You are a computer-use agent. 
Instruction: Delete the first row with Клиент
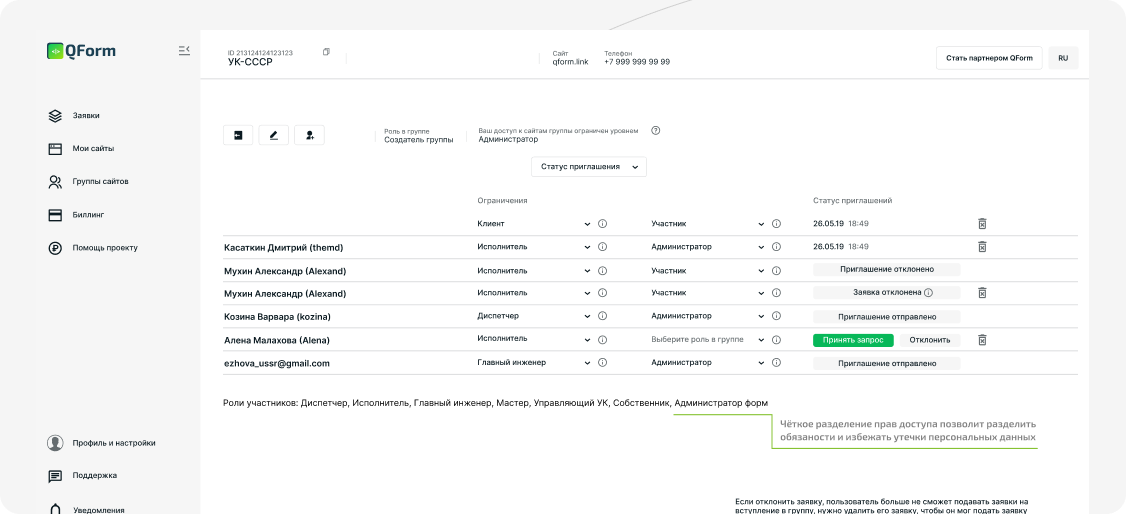[982, 224]
